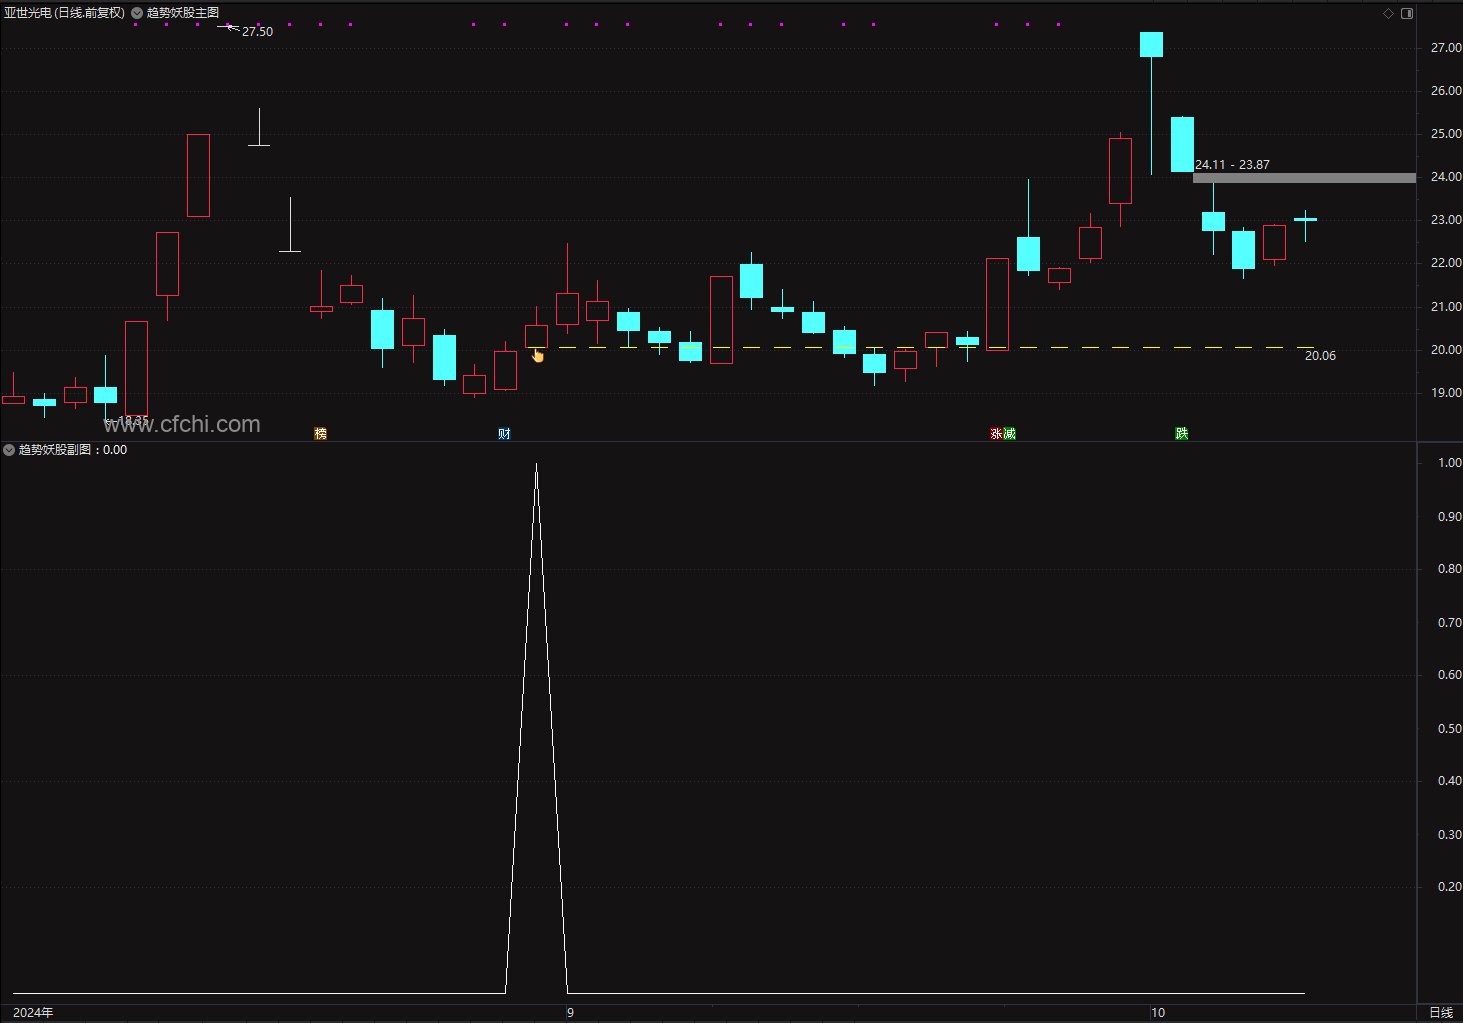Click the hand pointer signal marker
Screen dimensions: 1463x1023
(537, 355)
